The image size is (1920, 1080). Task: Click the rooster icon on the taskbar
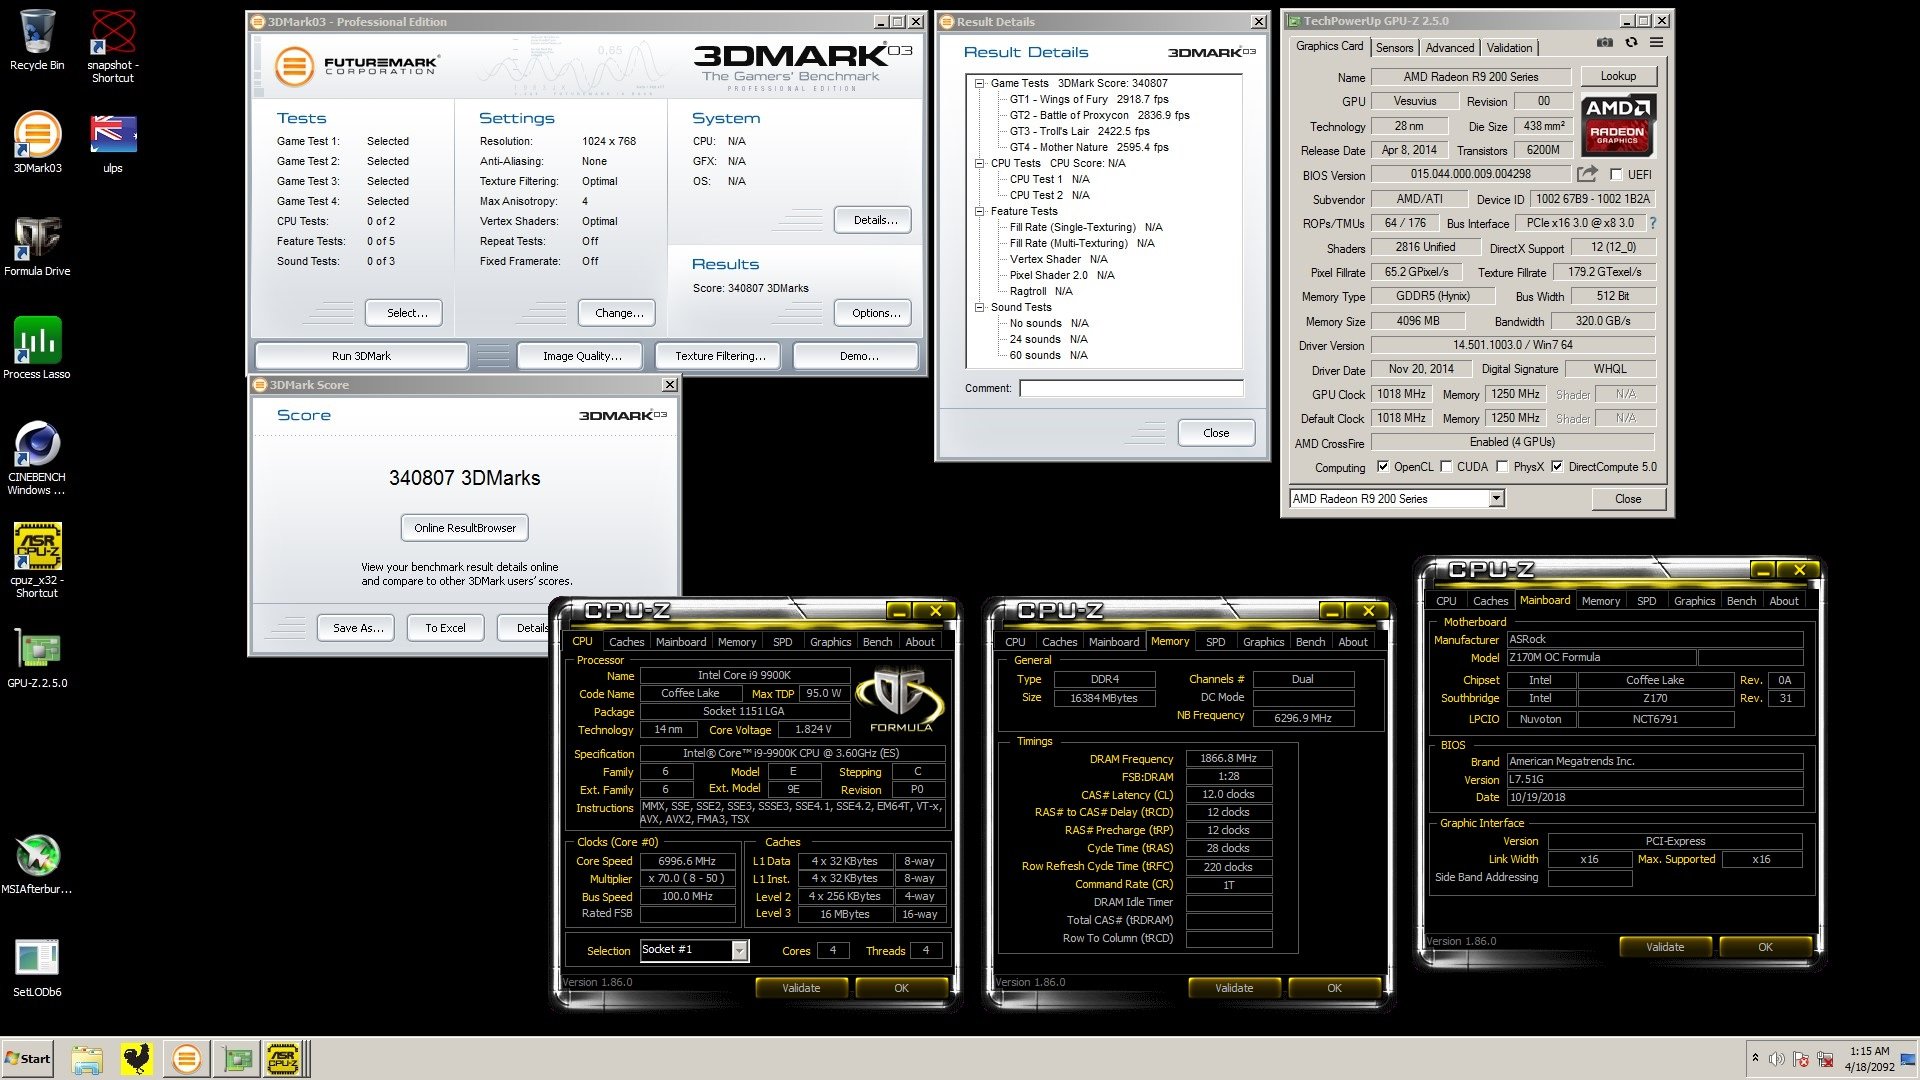(136, 1059)
